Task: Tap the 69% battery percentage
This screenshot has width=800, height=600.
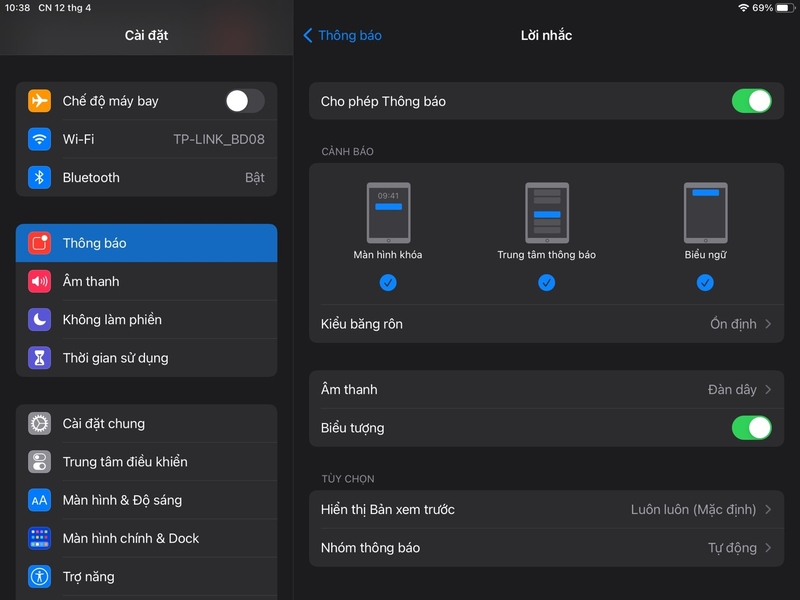Action: coord(762,8)
